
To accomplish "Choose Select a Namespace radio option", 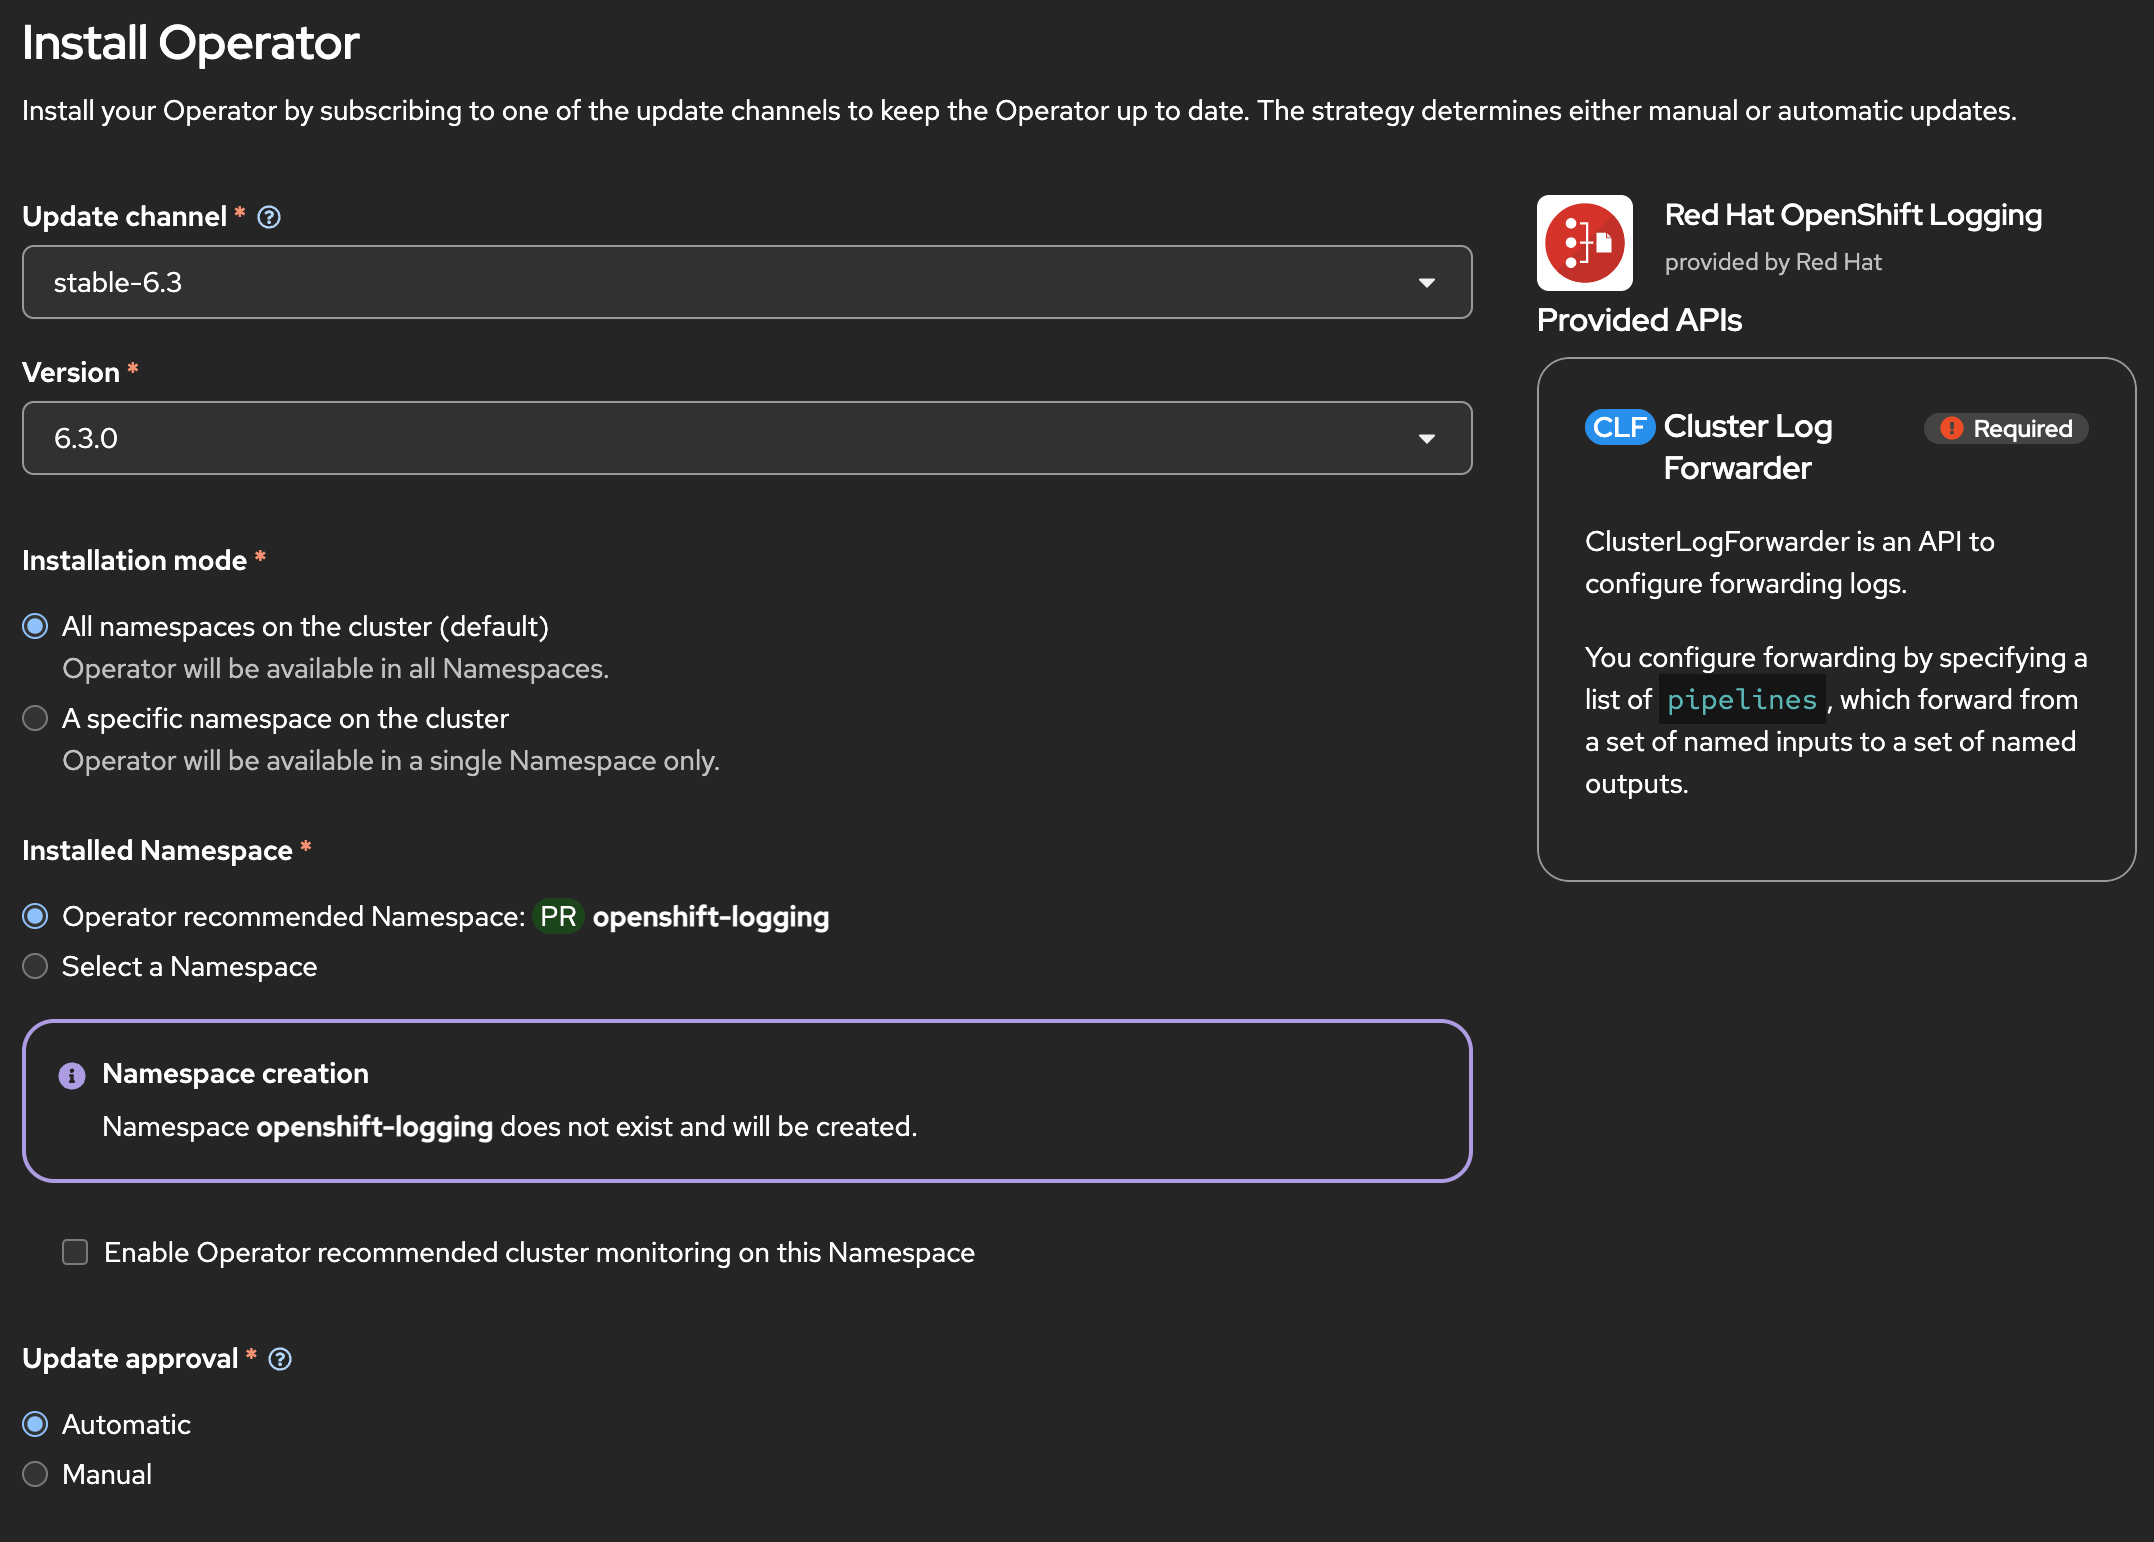I will pos(35,966).
